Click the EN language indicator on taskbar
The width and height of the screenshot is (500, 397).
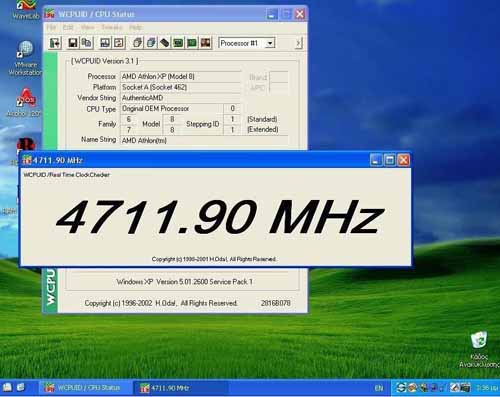click(379, 388)
